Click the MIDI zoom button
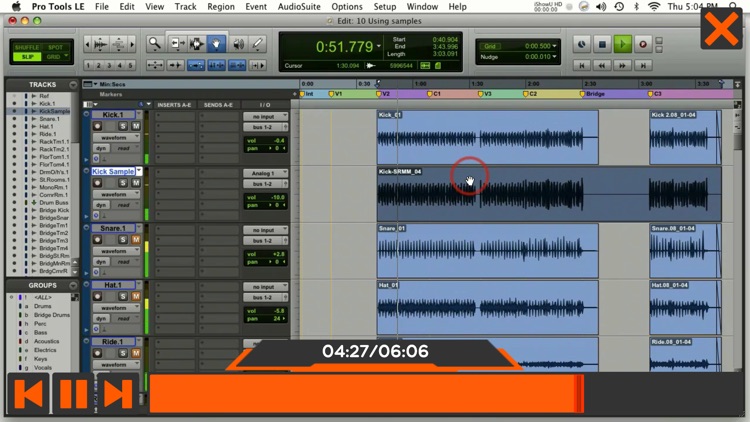The image size is (750, 422). (119, 44)
